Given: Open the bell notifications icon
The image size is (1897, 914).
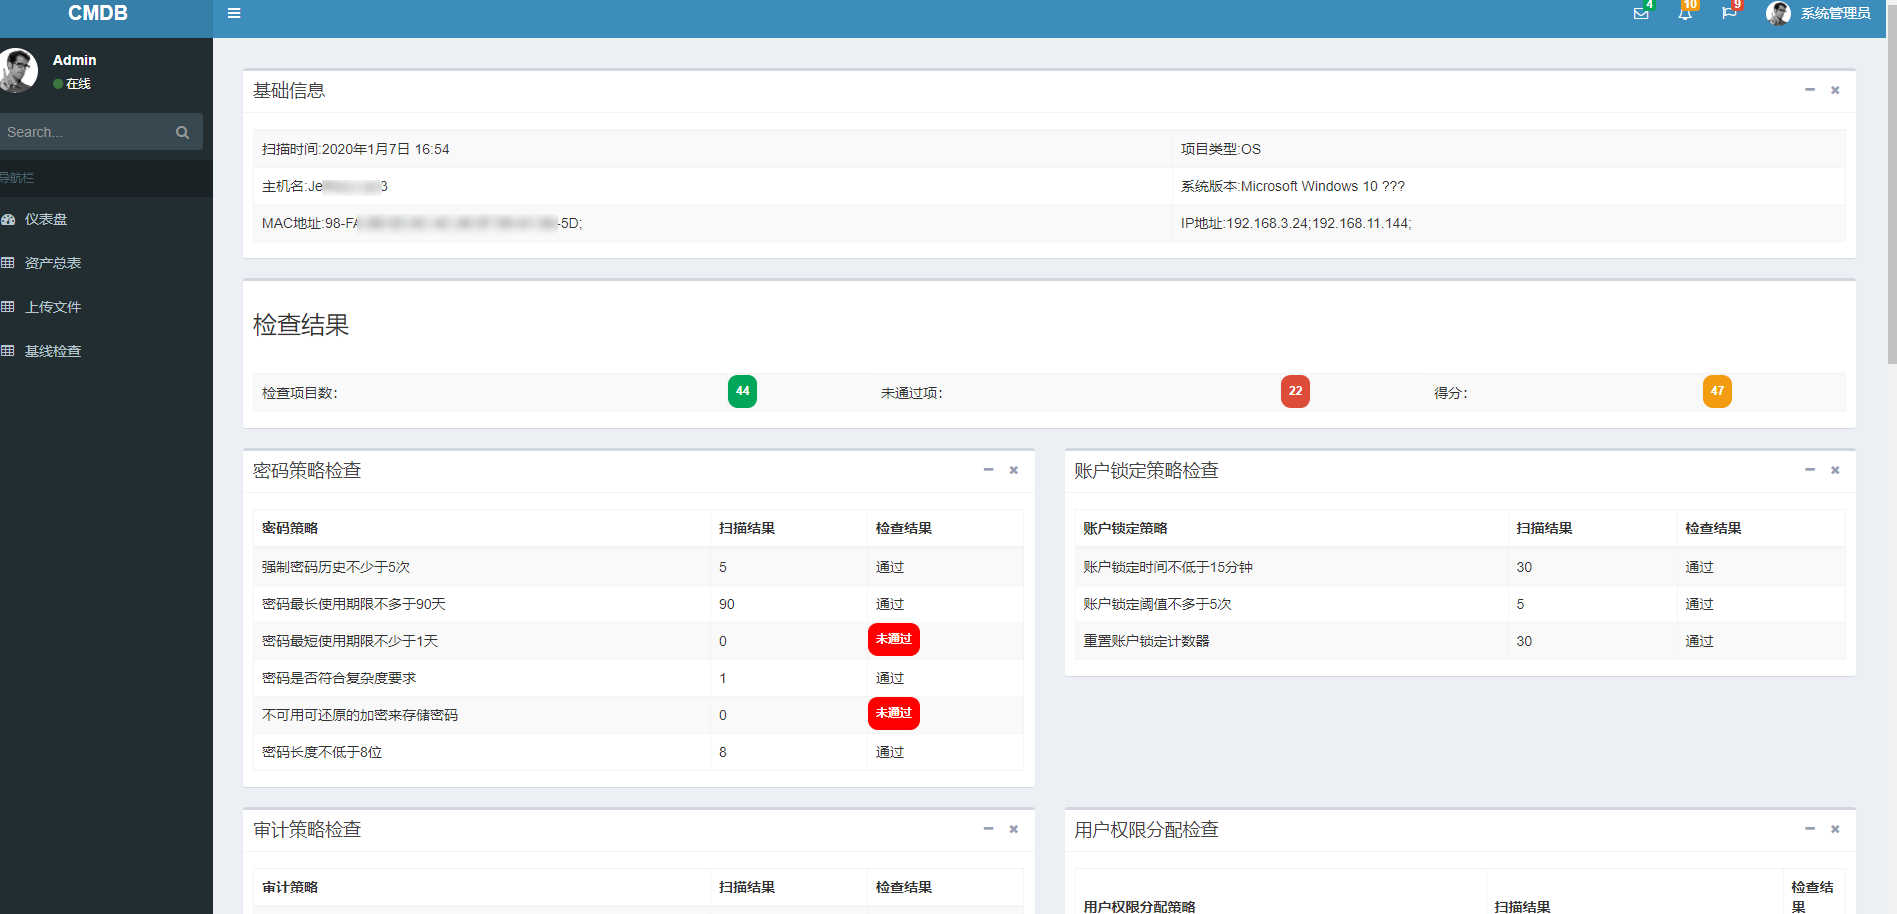Looking at the screenshot, I should click(1685, 13).
